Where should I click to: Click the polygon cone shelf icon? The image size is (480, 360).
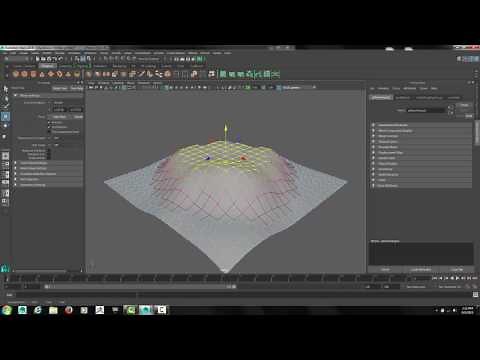click(x=42, y=74)
